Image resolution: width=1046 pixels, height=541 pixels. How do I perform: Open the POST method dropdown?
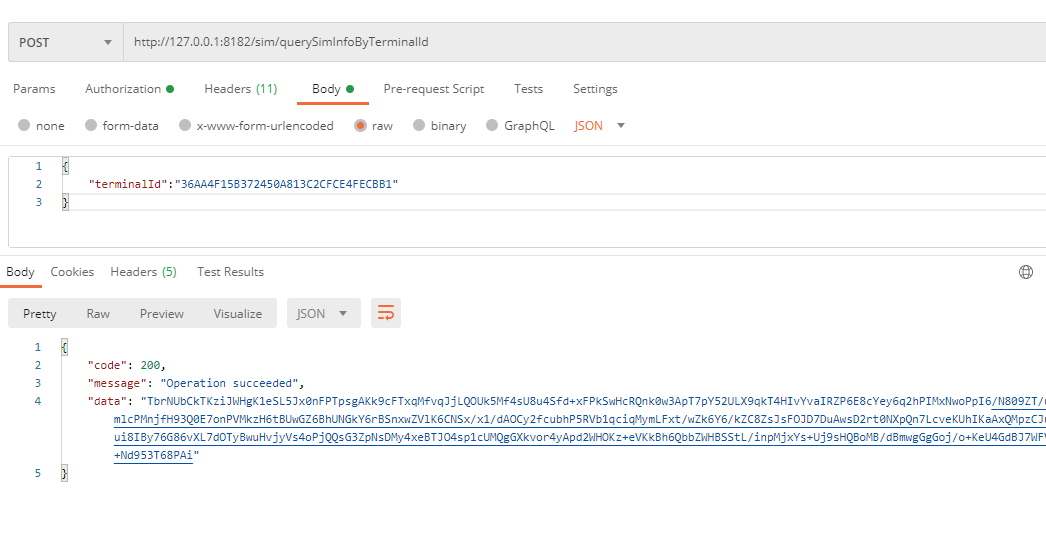[65, 42]
